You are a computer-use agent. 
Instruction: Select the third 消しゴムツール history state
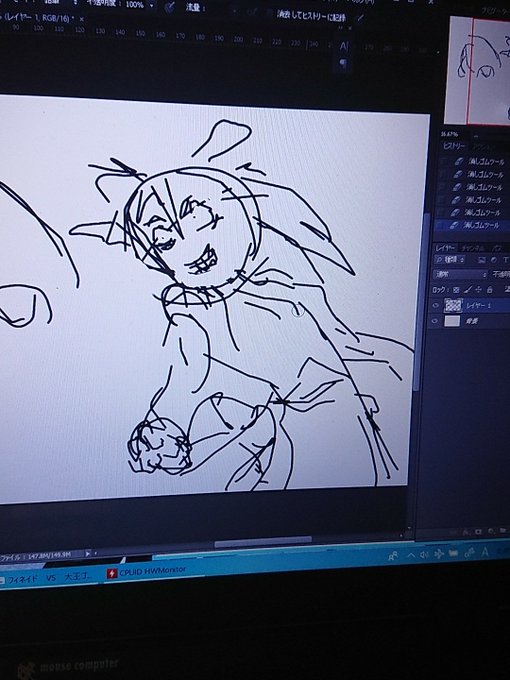click(x=478, y=187)
